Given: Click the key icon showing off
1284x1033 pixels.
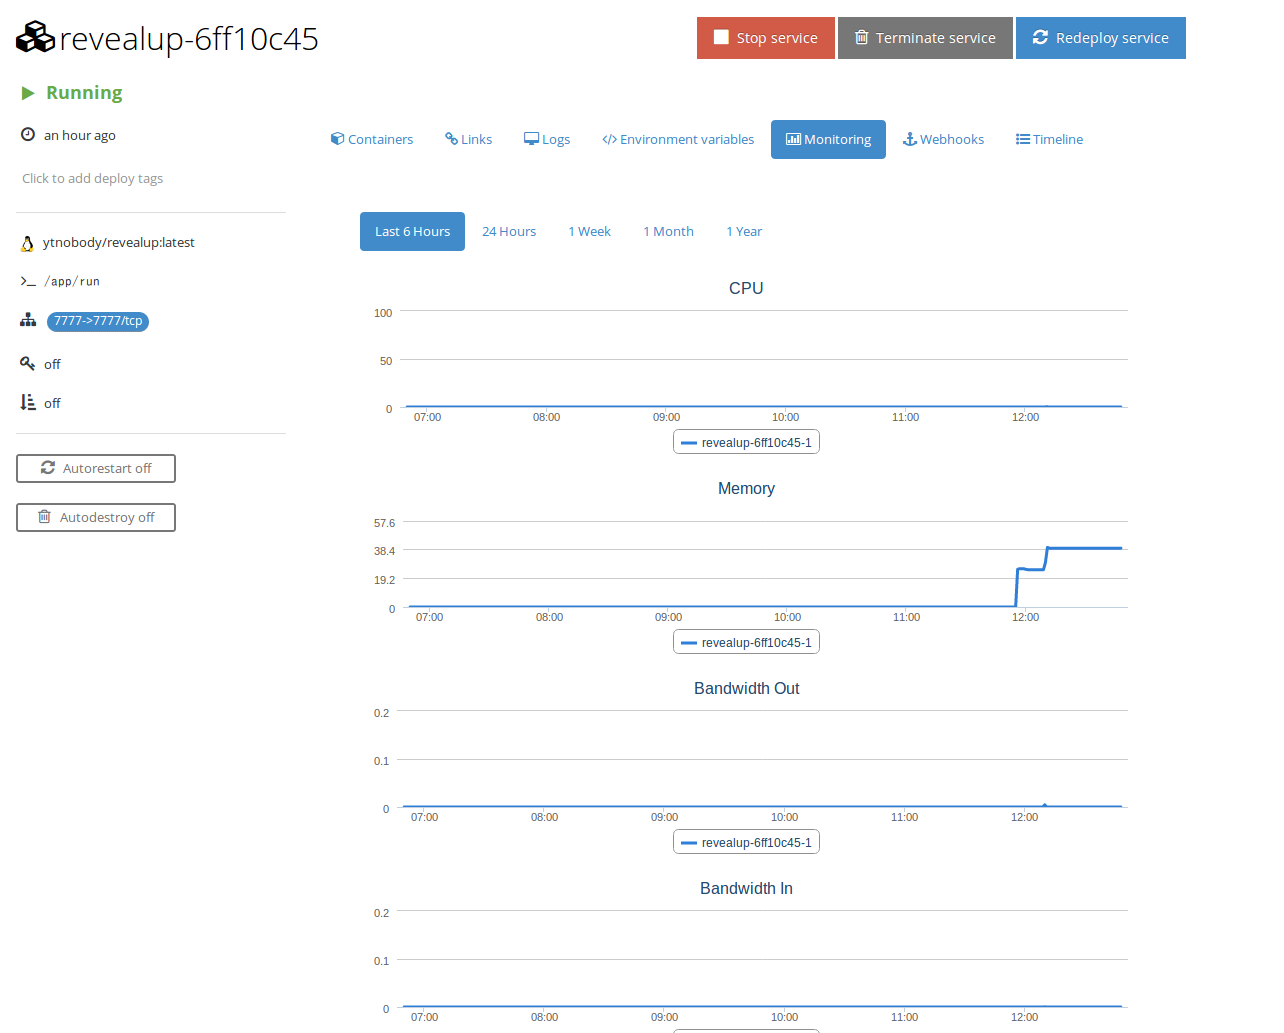Looking at the screenshot, I should (28, 363).
